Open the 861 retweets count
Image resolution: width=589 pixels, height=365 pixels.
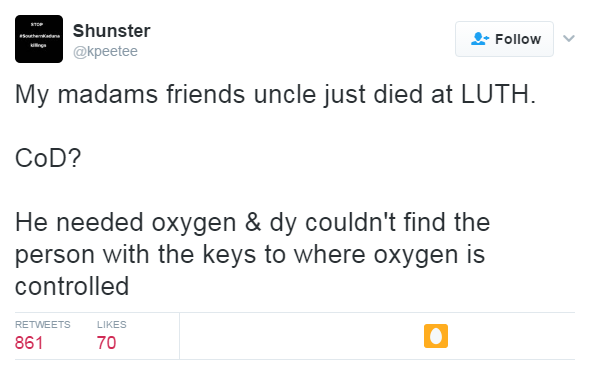29,343
